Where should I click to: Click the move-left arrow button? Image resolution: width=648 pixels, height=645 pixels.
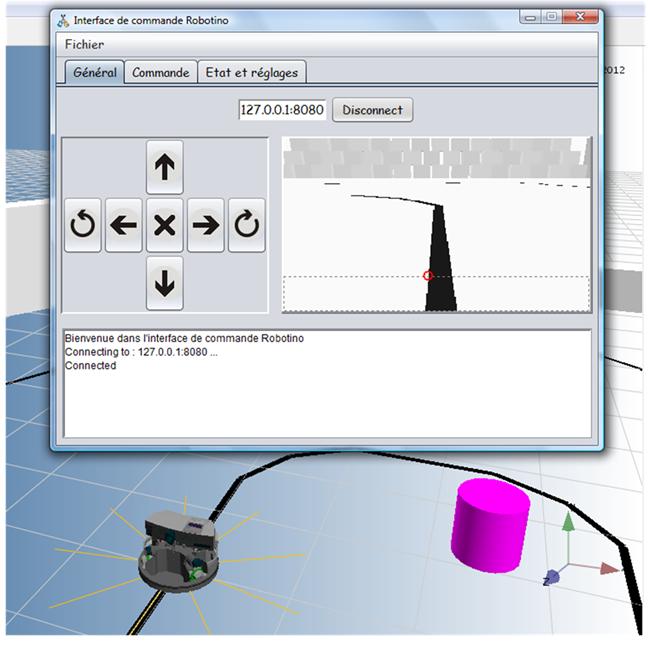(123, 225)
